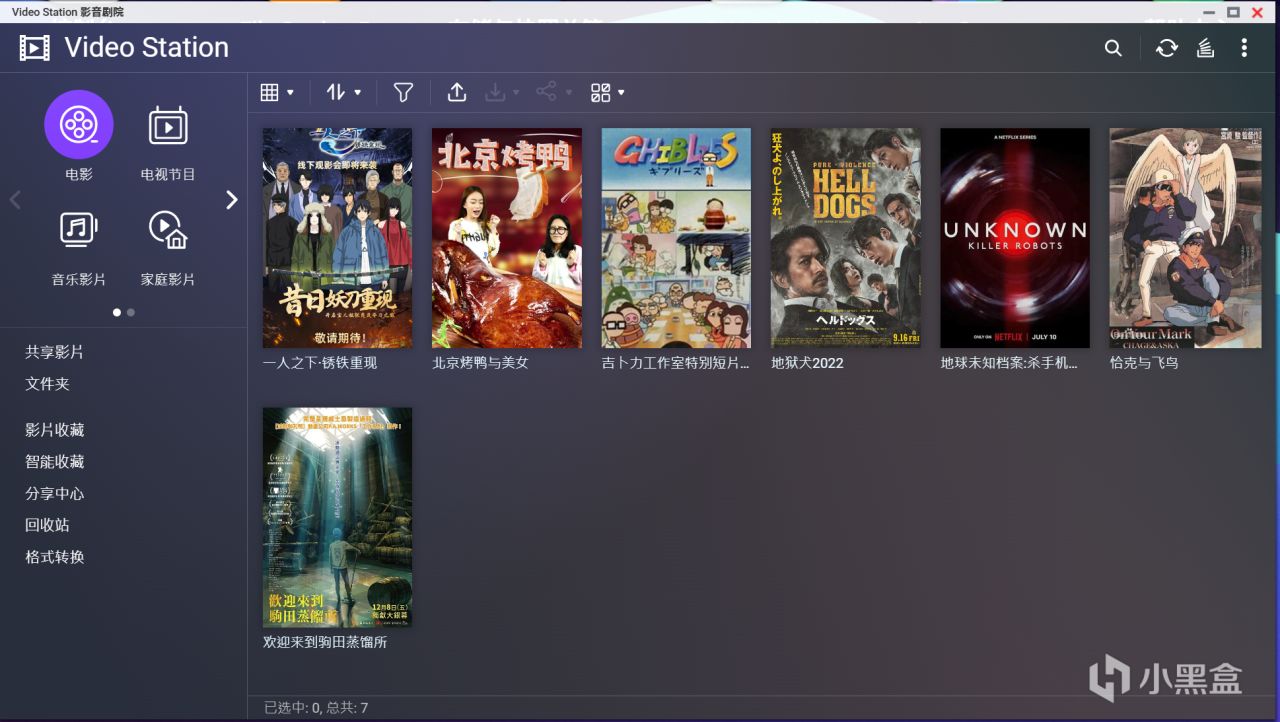This screenshot has height=722, width=1280.
Task: Switch to the first category page dot
Action: point(117,312)
